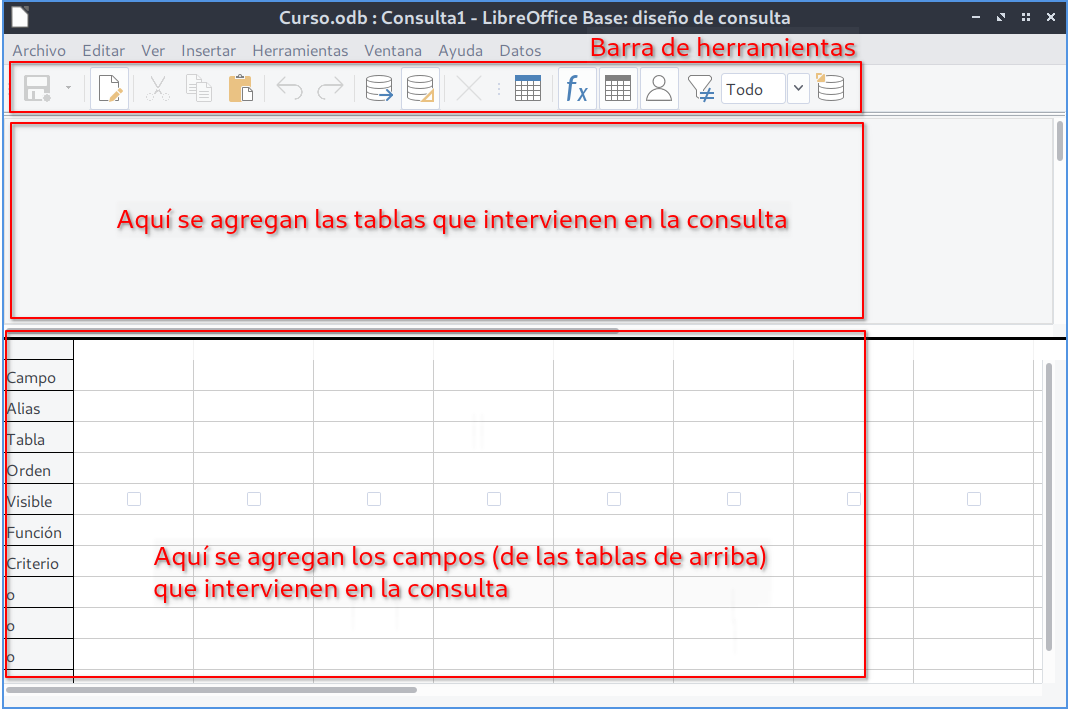
Task: Toggle the Functions (fx) icon
Action: 577,89
